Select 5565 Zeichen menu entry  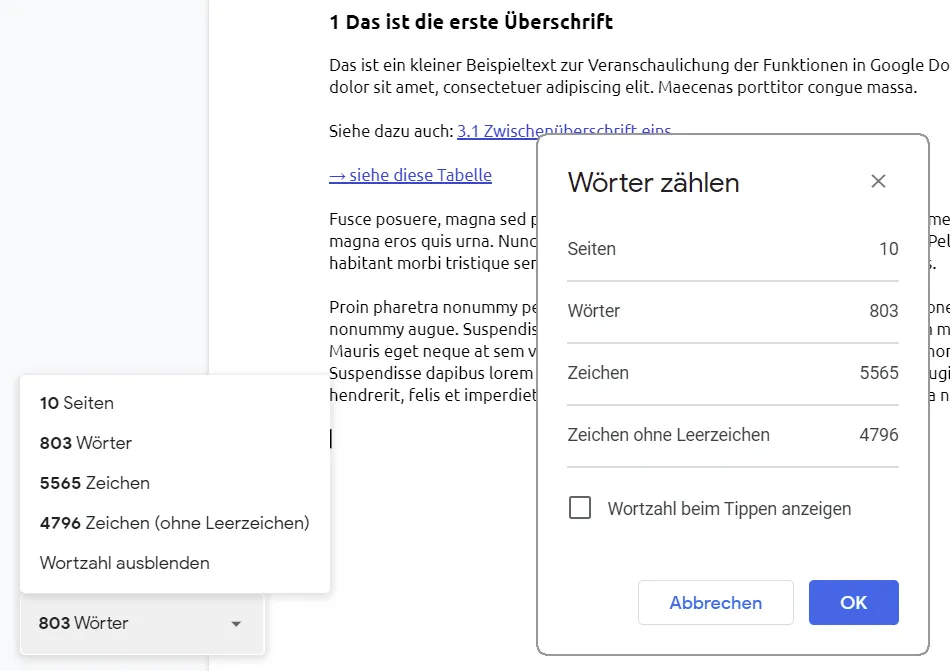(x=95, y=483)
